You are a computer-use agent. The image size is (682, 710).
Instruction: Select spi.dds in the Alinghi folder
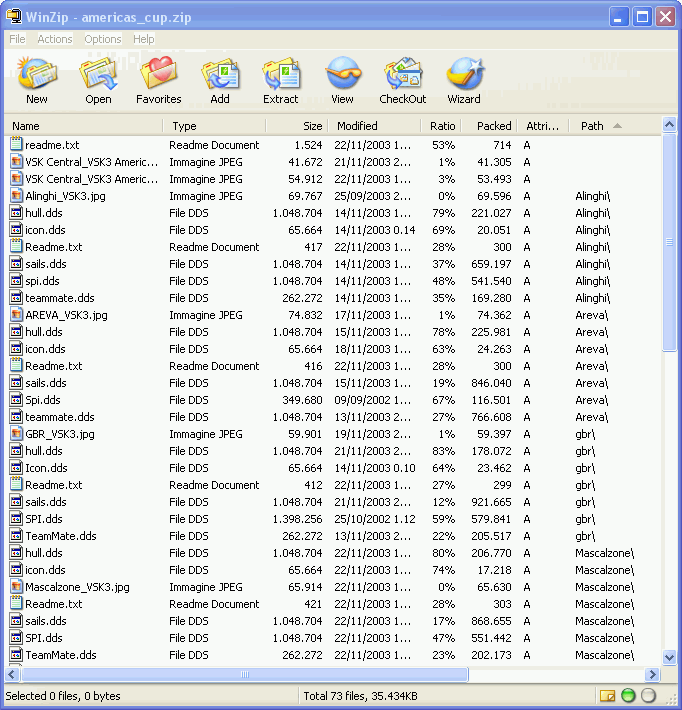tap(42, 281)
